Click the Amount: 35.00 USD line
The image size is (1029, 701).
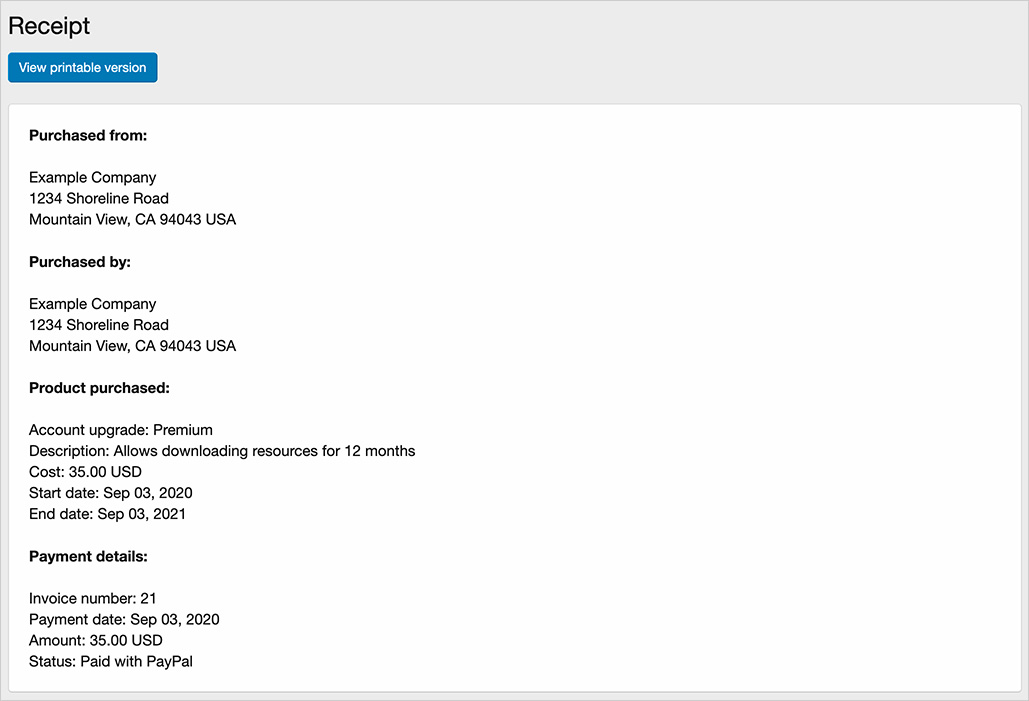pyautogui.click(x=96, y=640)
